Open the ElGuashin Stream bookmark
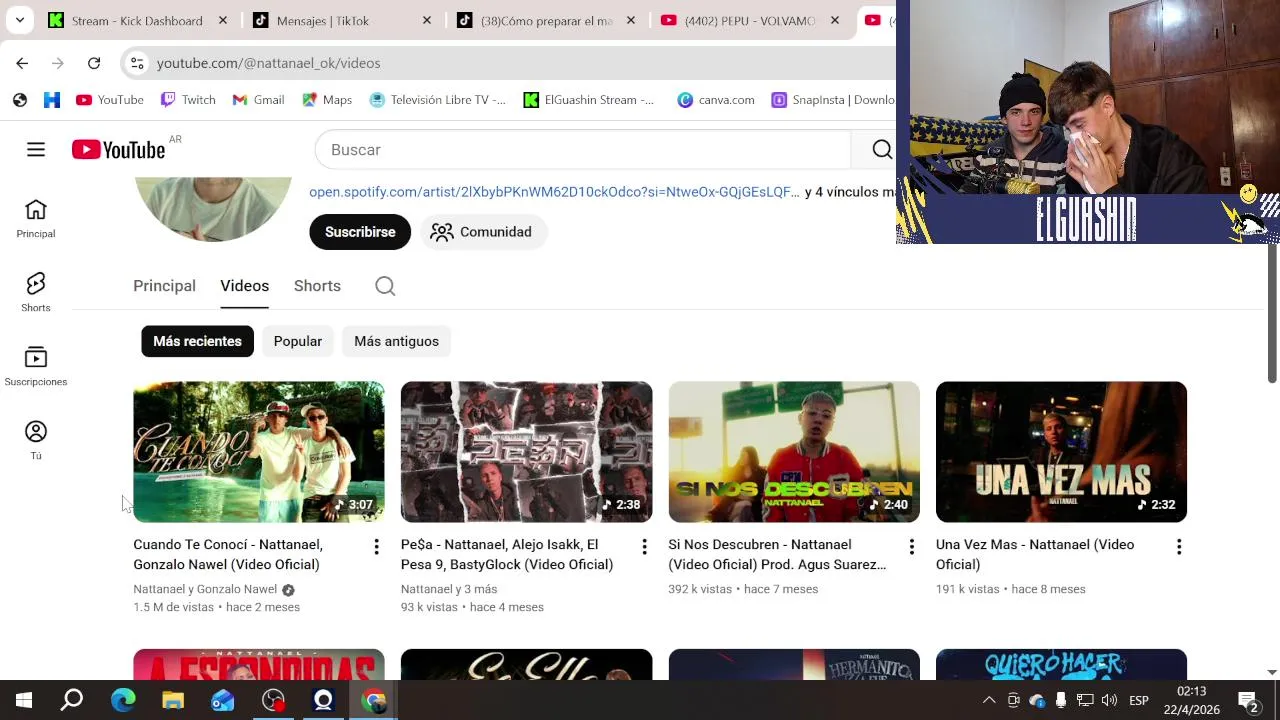Screen dimensions: 1280x720 tap(589, 100)
